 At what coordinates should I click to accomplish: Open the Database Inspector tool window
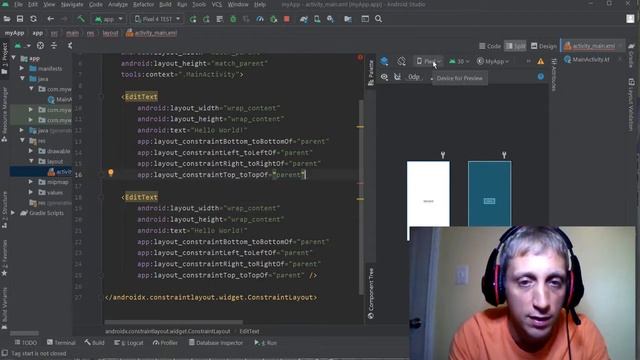216,343
